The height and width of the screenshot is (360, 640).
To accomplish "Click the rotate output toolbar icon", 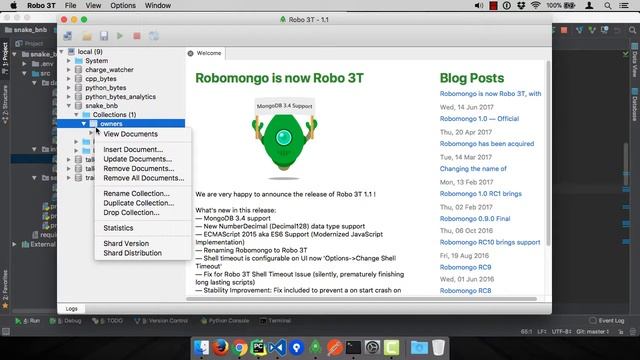I will pos(154,36).
